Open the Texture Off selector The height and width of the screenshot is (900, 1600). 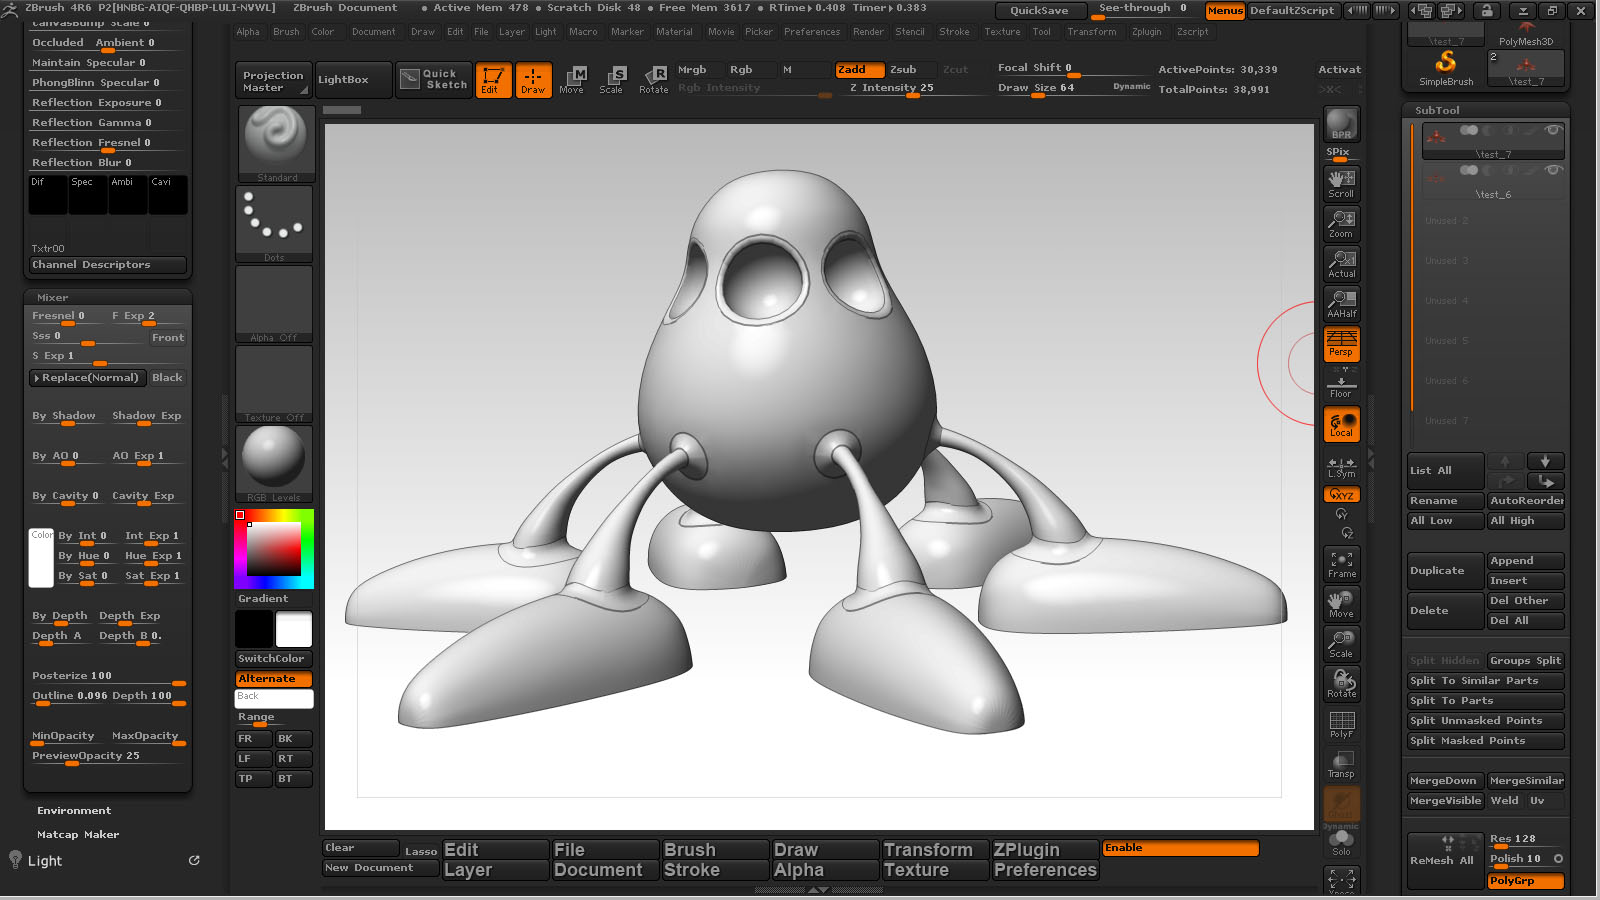[275, 384]
